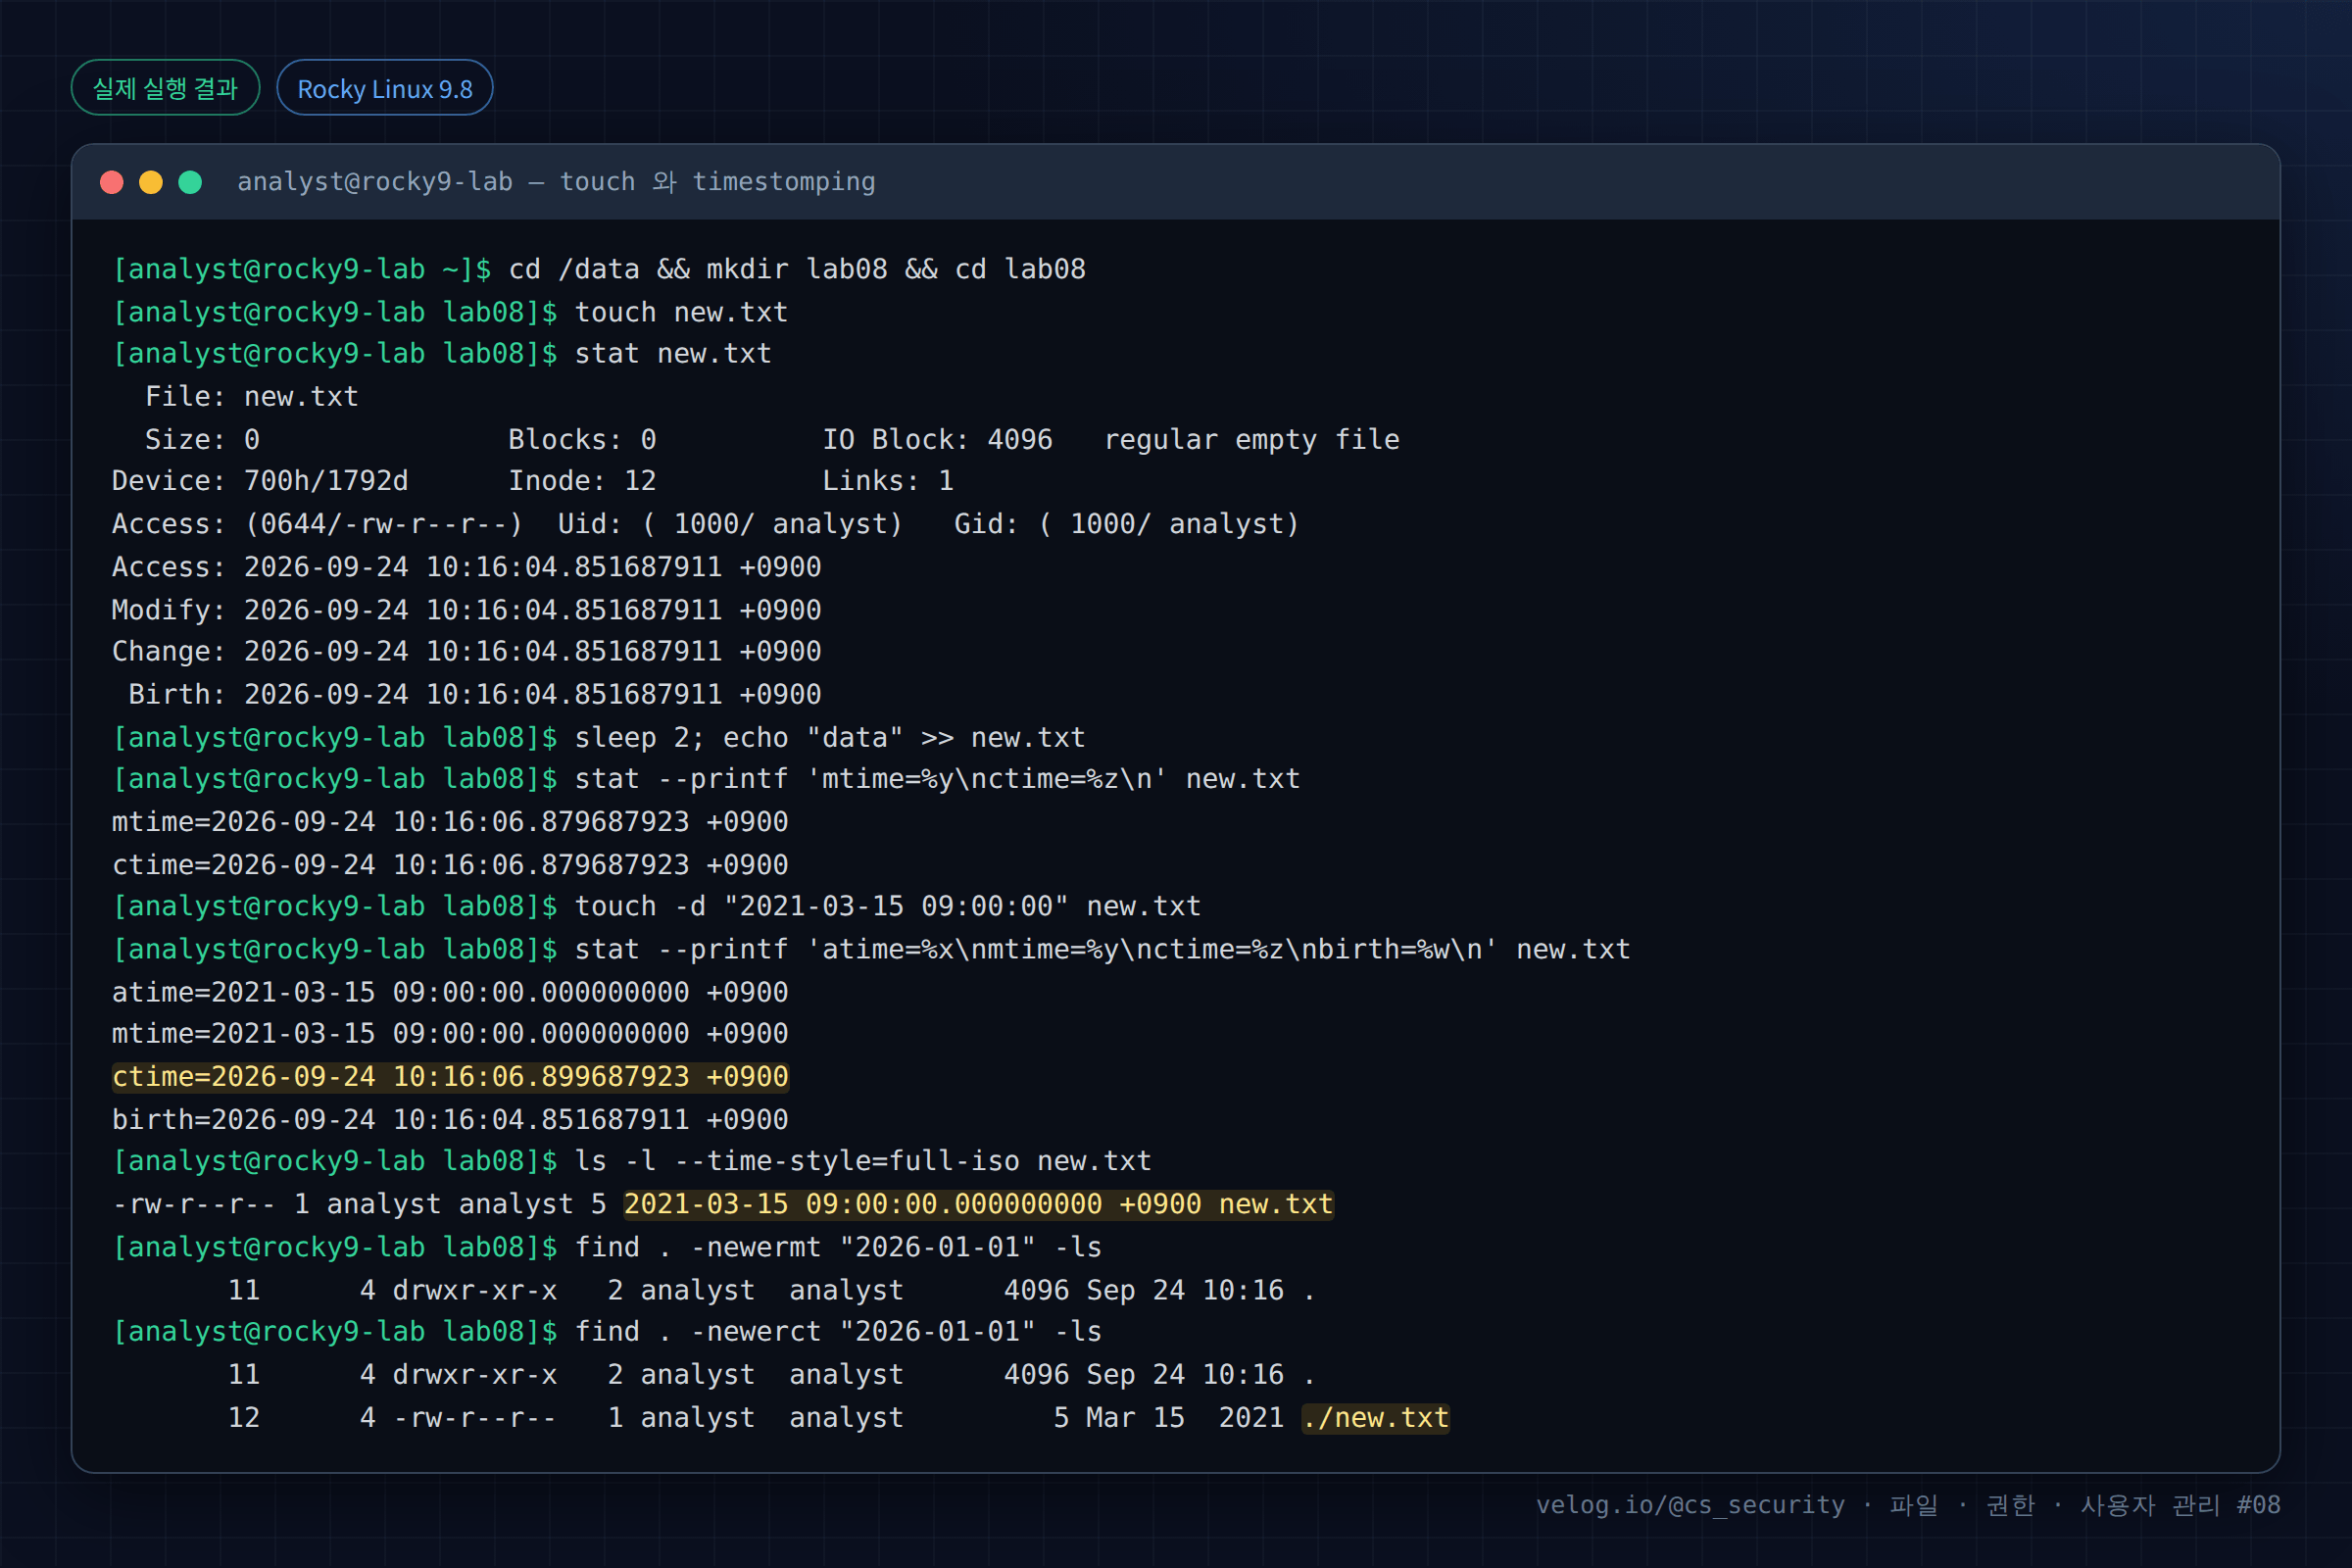Click the 'Uid: ( 1000/ analyst)' value

730,524
